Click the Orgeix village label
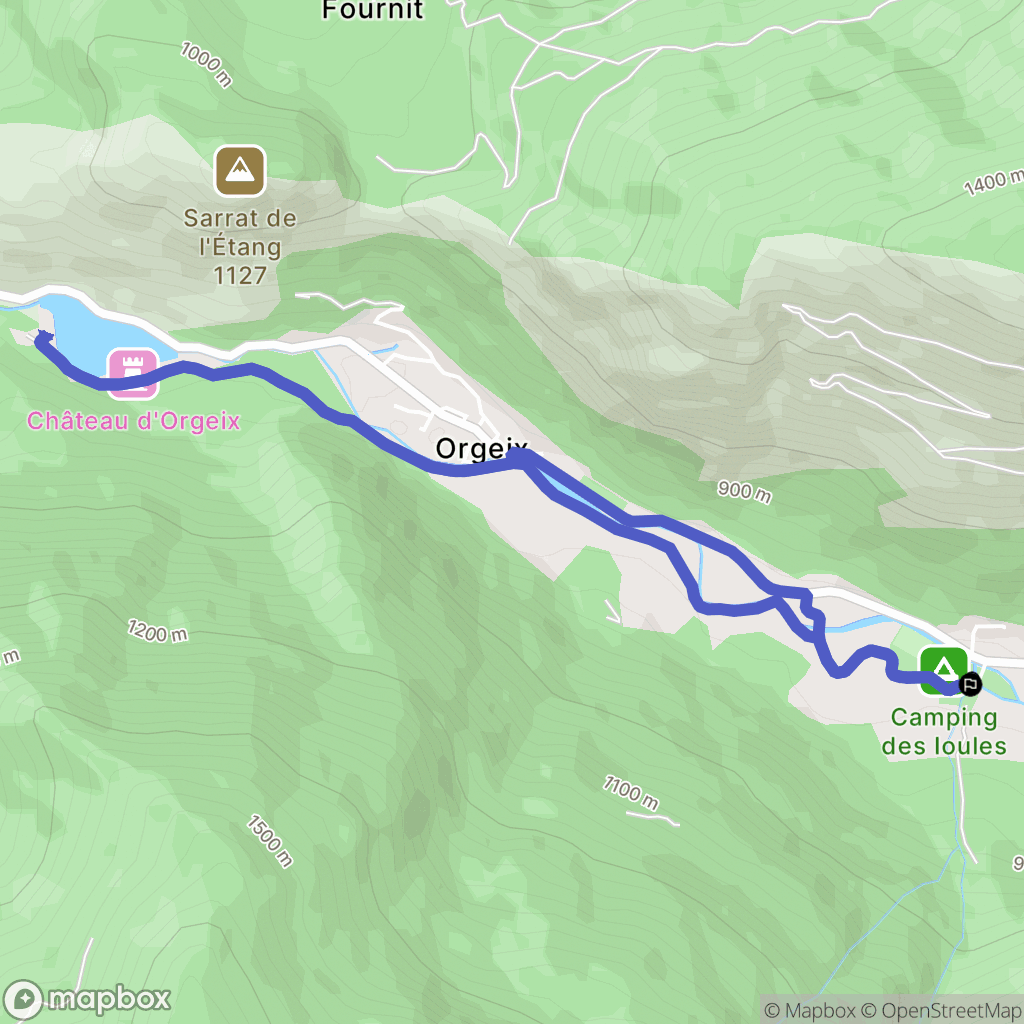 pyautogui.click(x=481, y=449)
